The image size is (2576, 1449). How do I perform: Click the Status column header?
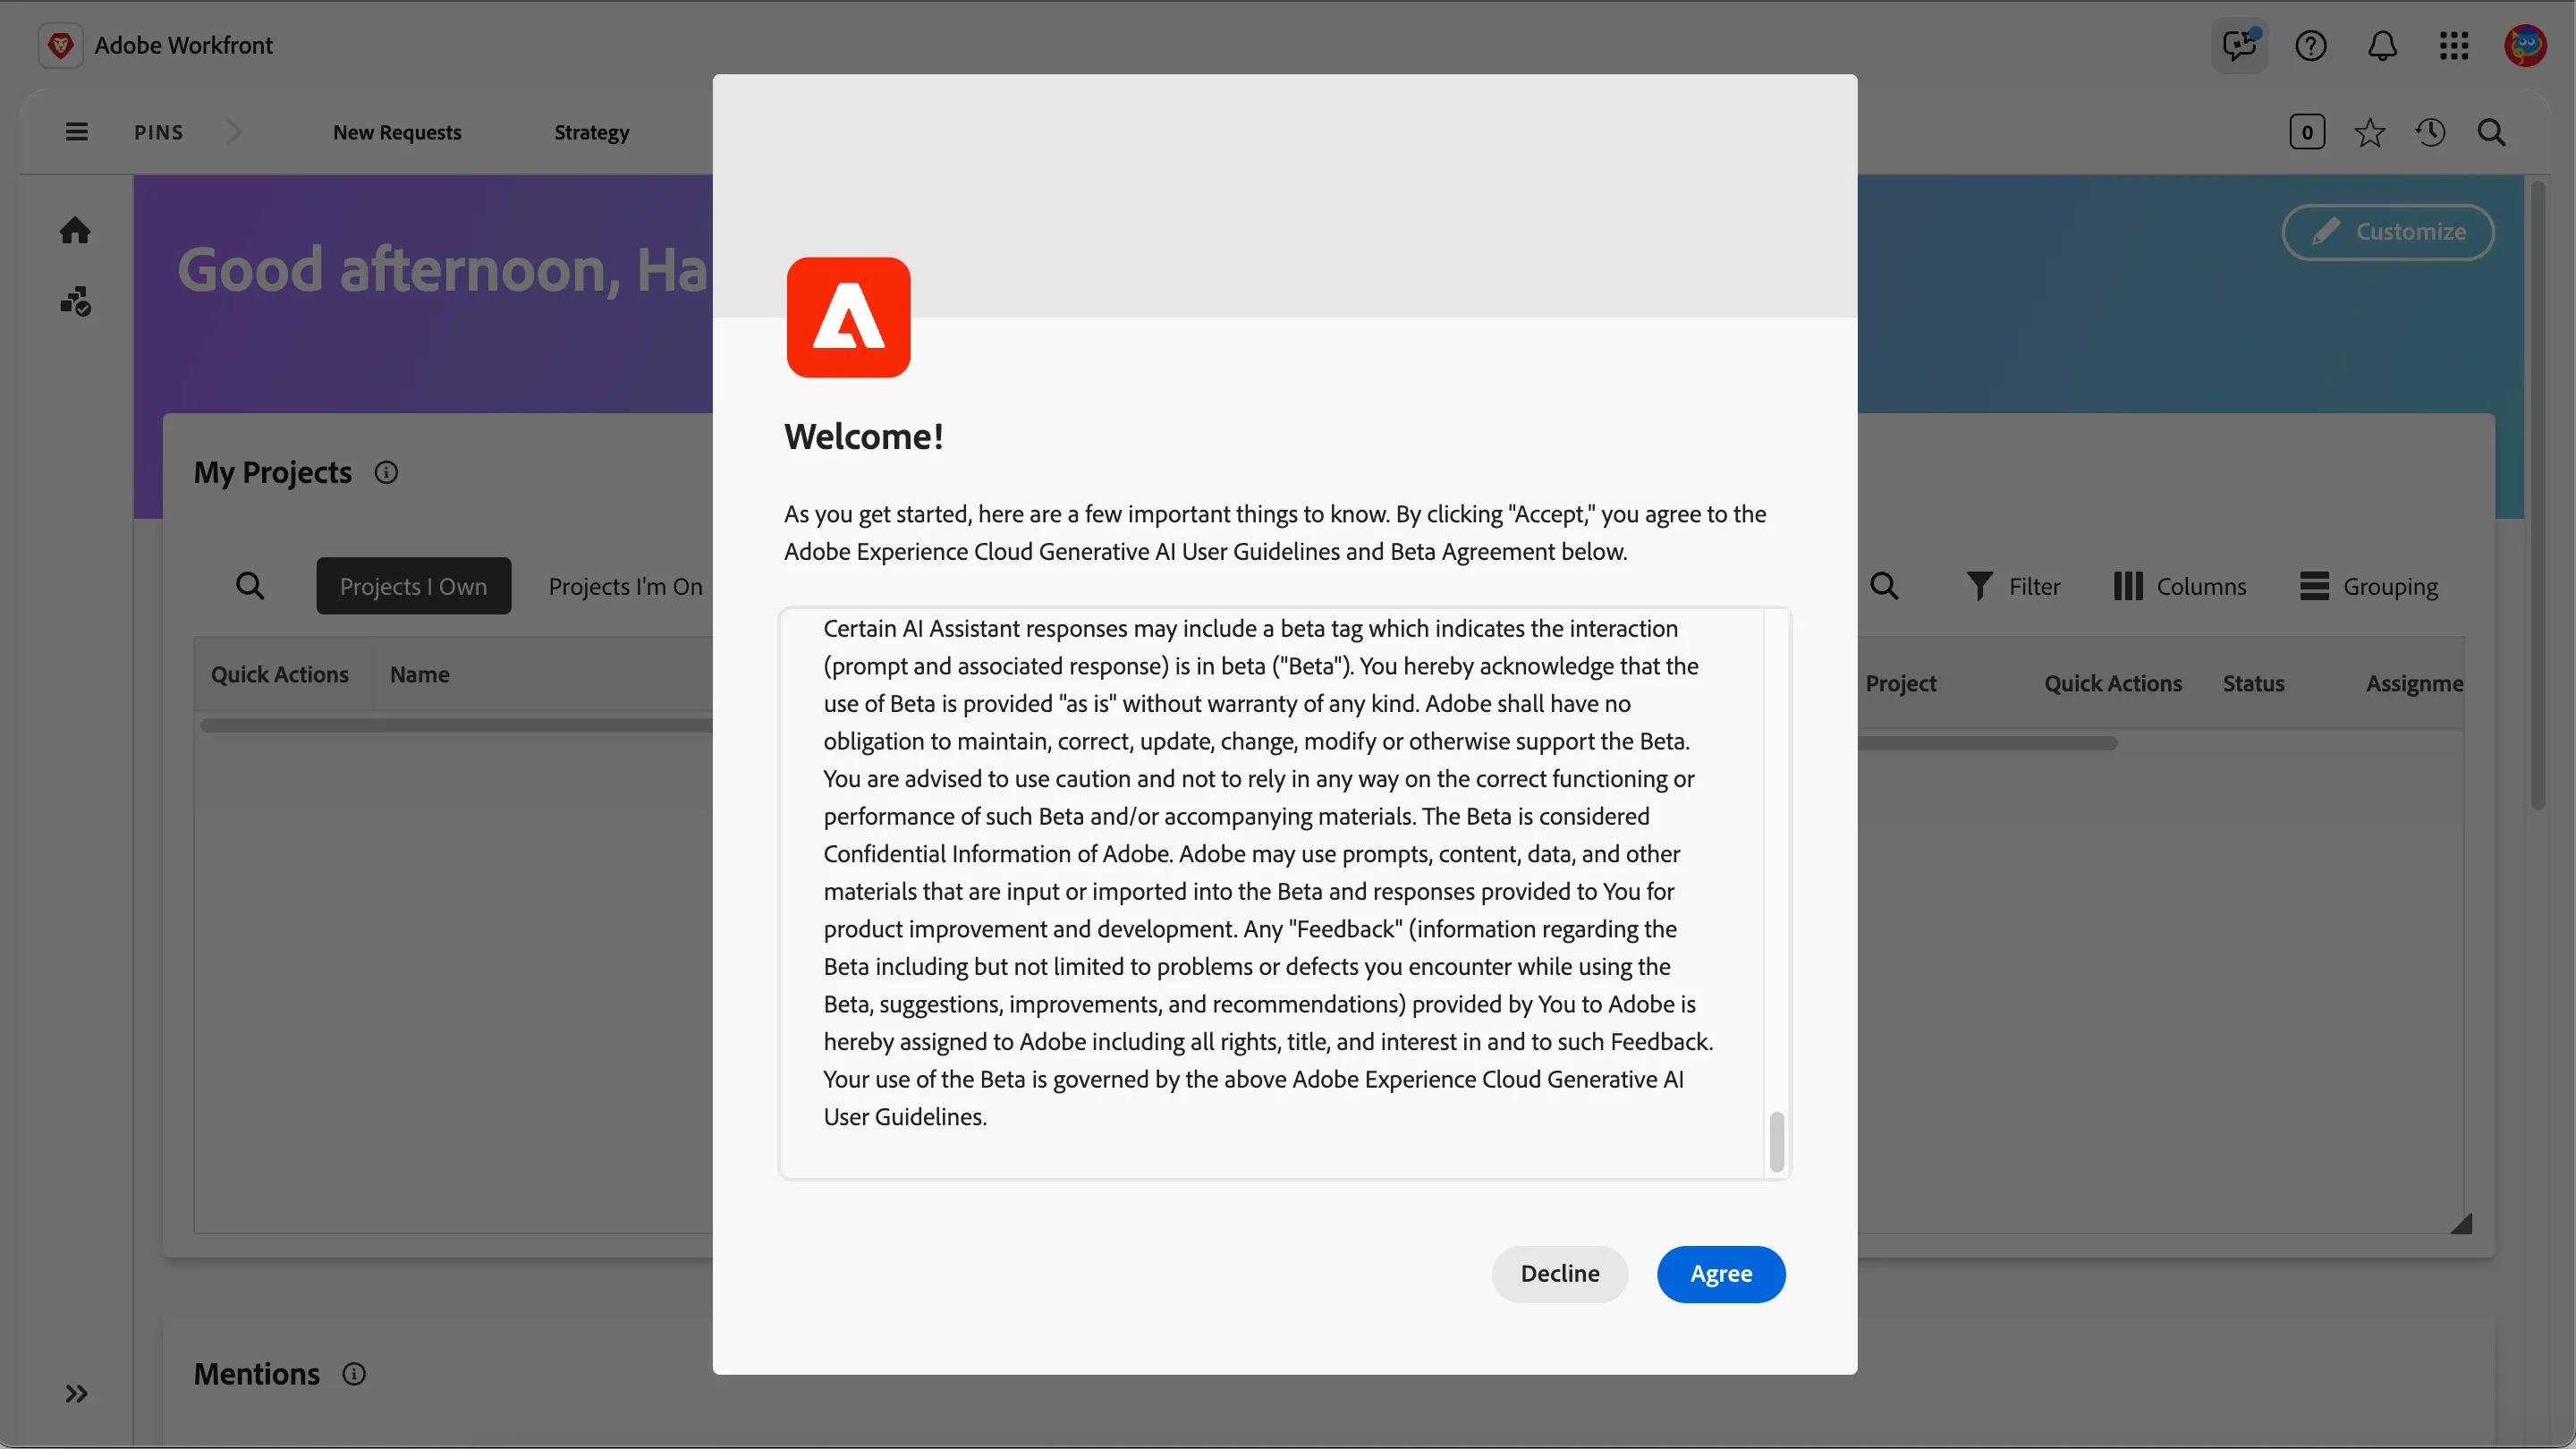click(x=2253, y=683)
